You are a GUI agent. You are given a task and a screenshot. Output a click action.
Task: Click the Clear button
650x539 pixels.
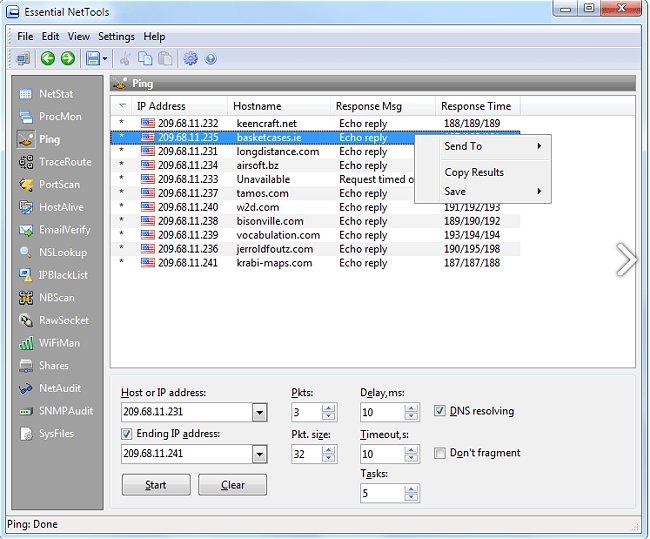coord(233,485)
